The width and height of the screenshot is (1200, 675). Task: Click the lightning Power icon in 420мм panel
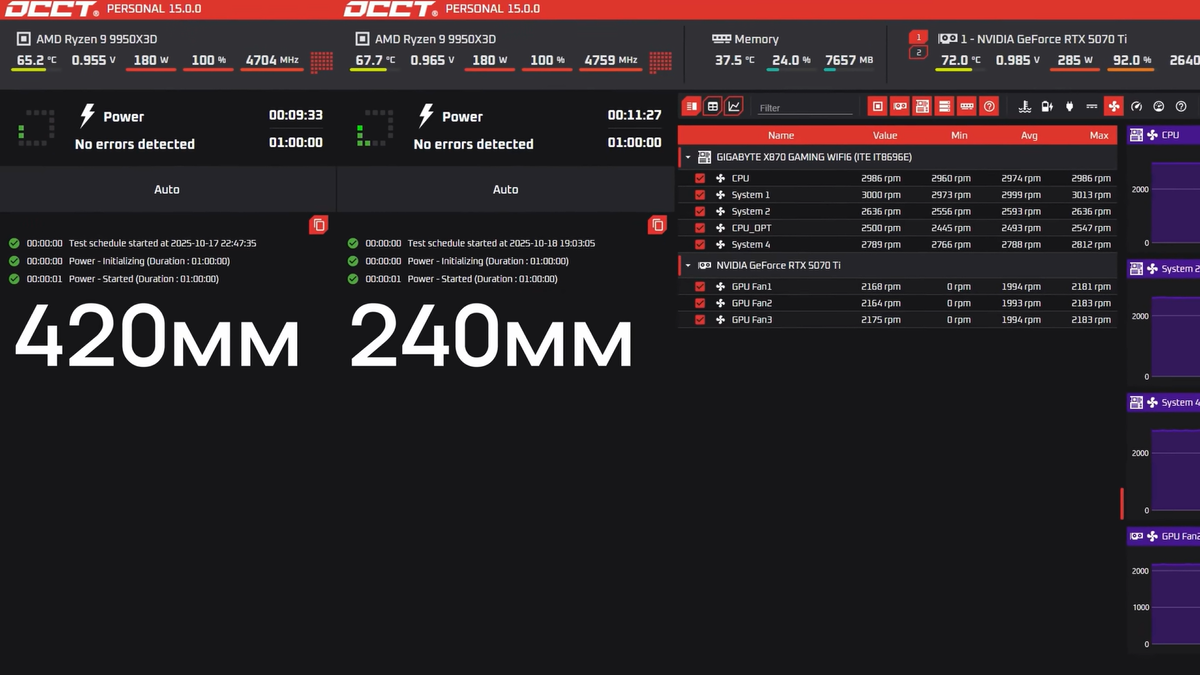[x=87, y=116]
